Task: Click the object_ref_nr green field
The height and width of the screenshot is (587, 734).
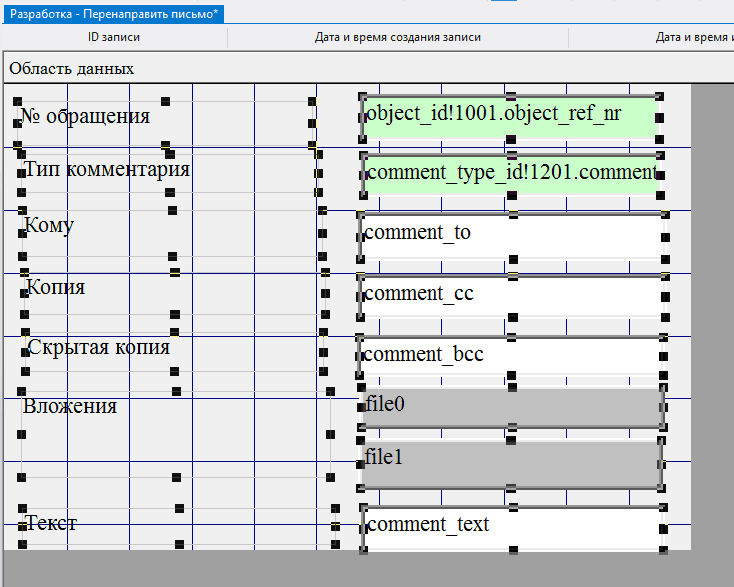Action: pos(510,117)
